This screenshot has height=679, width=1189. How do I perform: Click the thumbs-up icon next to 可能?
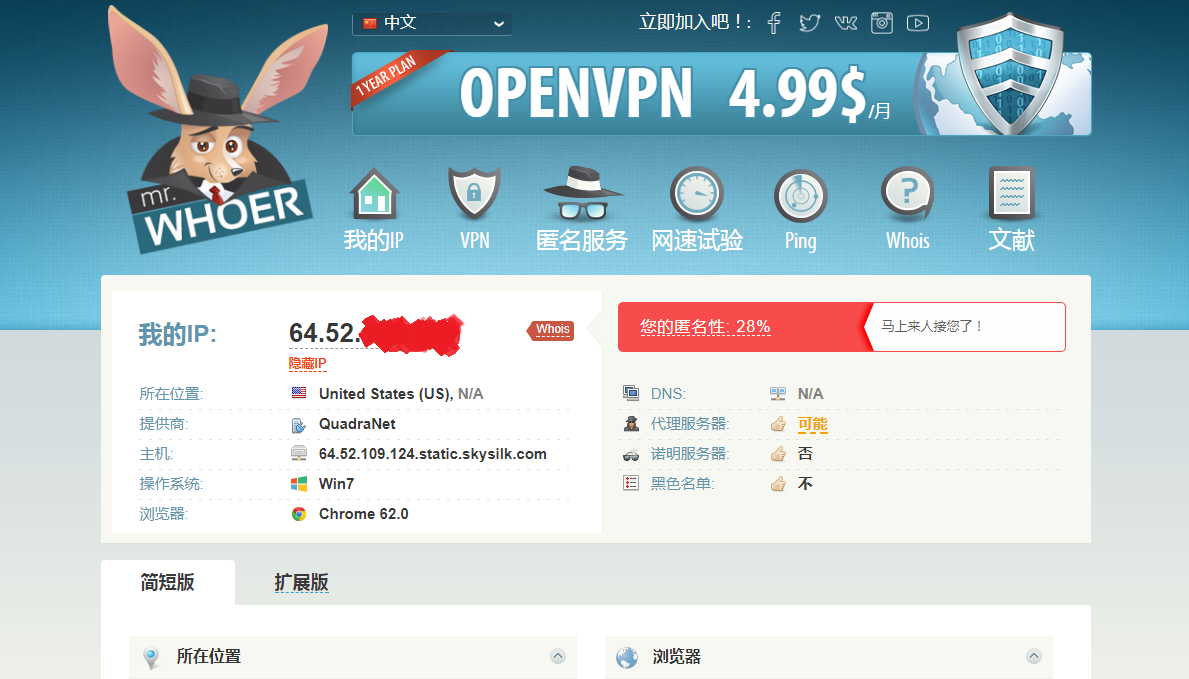point(778,423)
